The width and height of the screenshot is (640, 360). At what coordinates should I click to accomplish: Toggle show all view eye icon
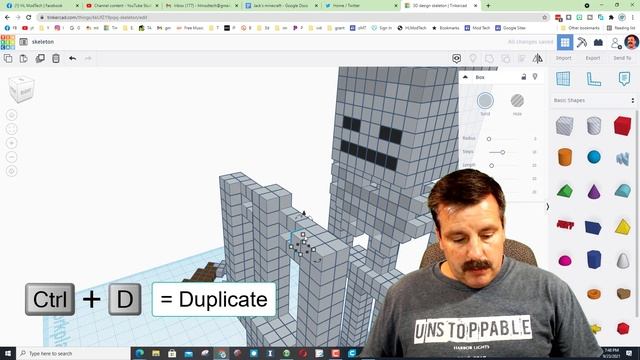click(457, 59)
